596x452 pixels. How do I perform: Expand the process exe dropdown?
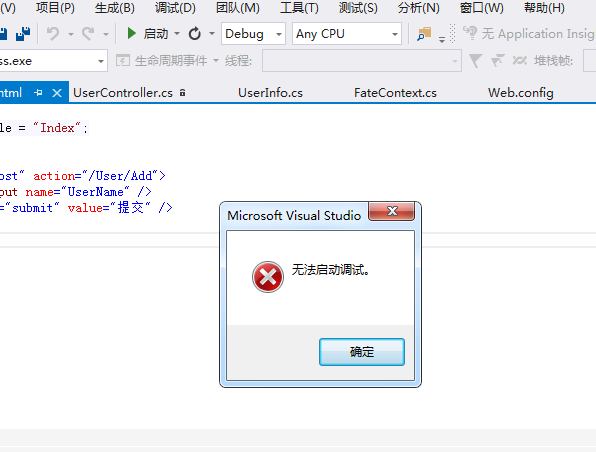101,61
